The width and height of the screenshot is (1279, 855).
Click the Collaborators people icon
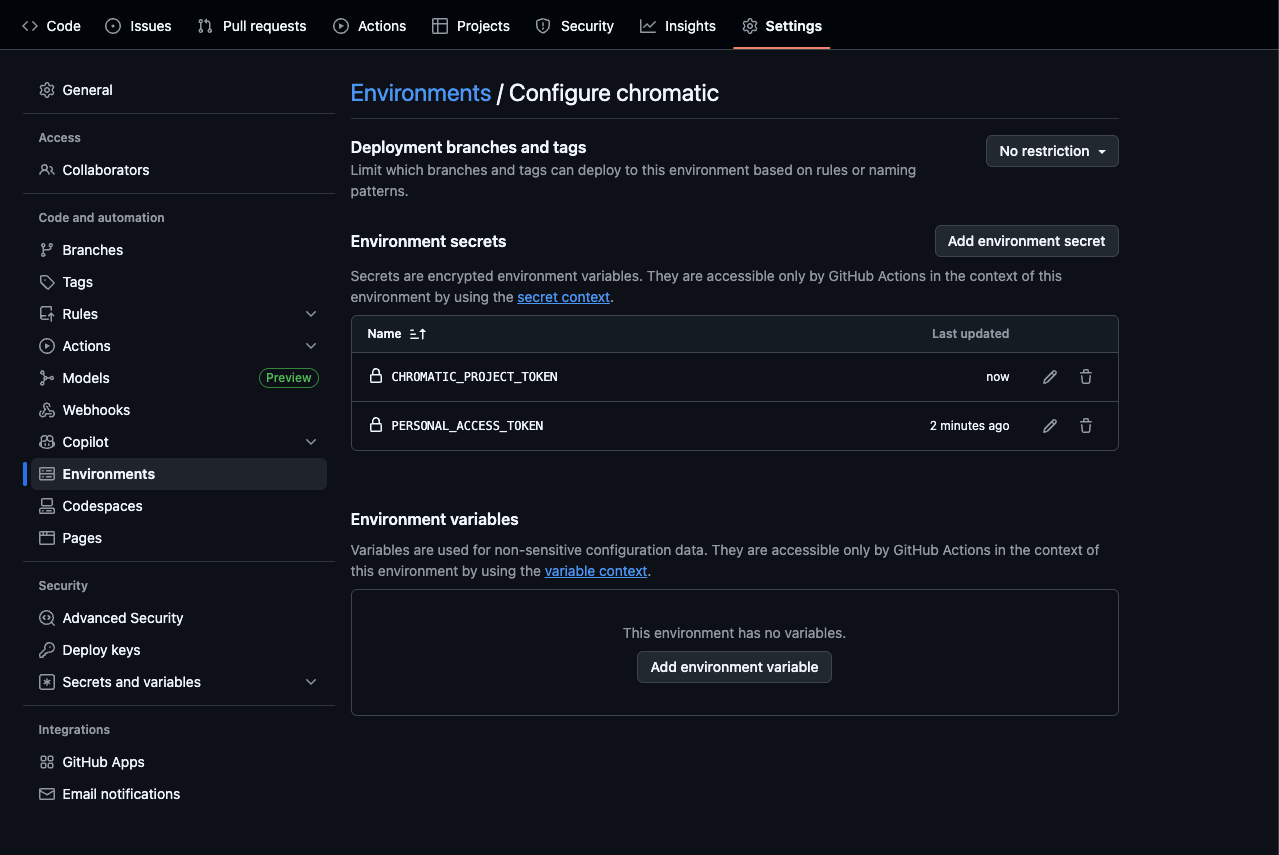point(47,170)
